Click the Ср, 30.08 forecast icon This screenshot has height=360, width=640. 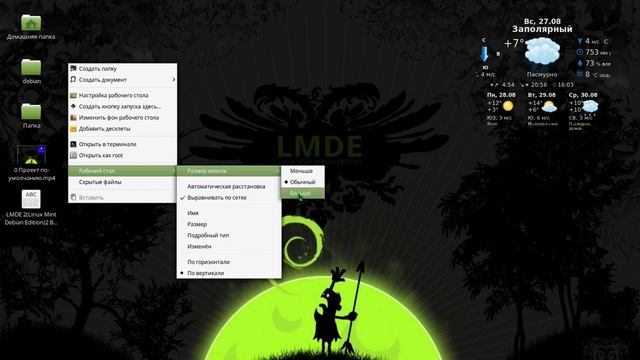coord(590,107)
